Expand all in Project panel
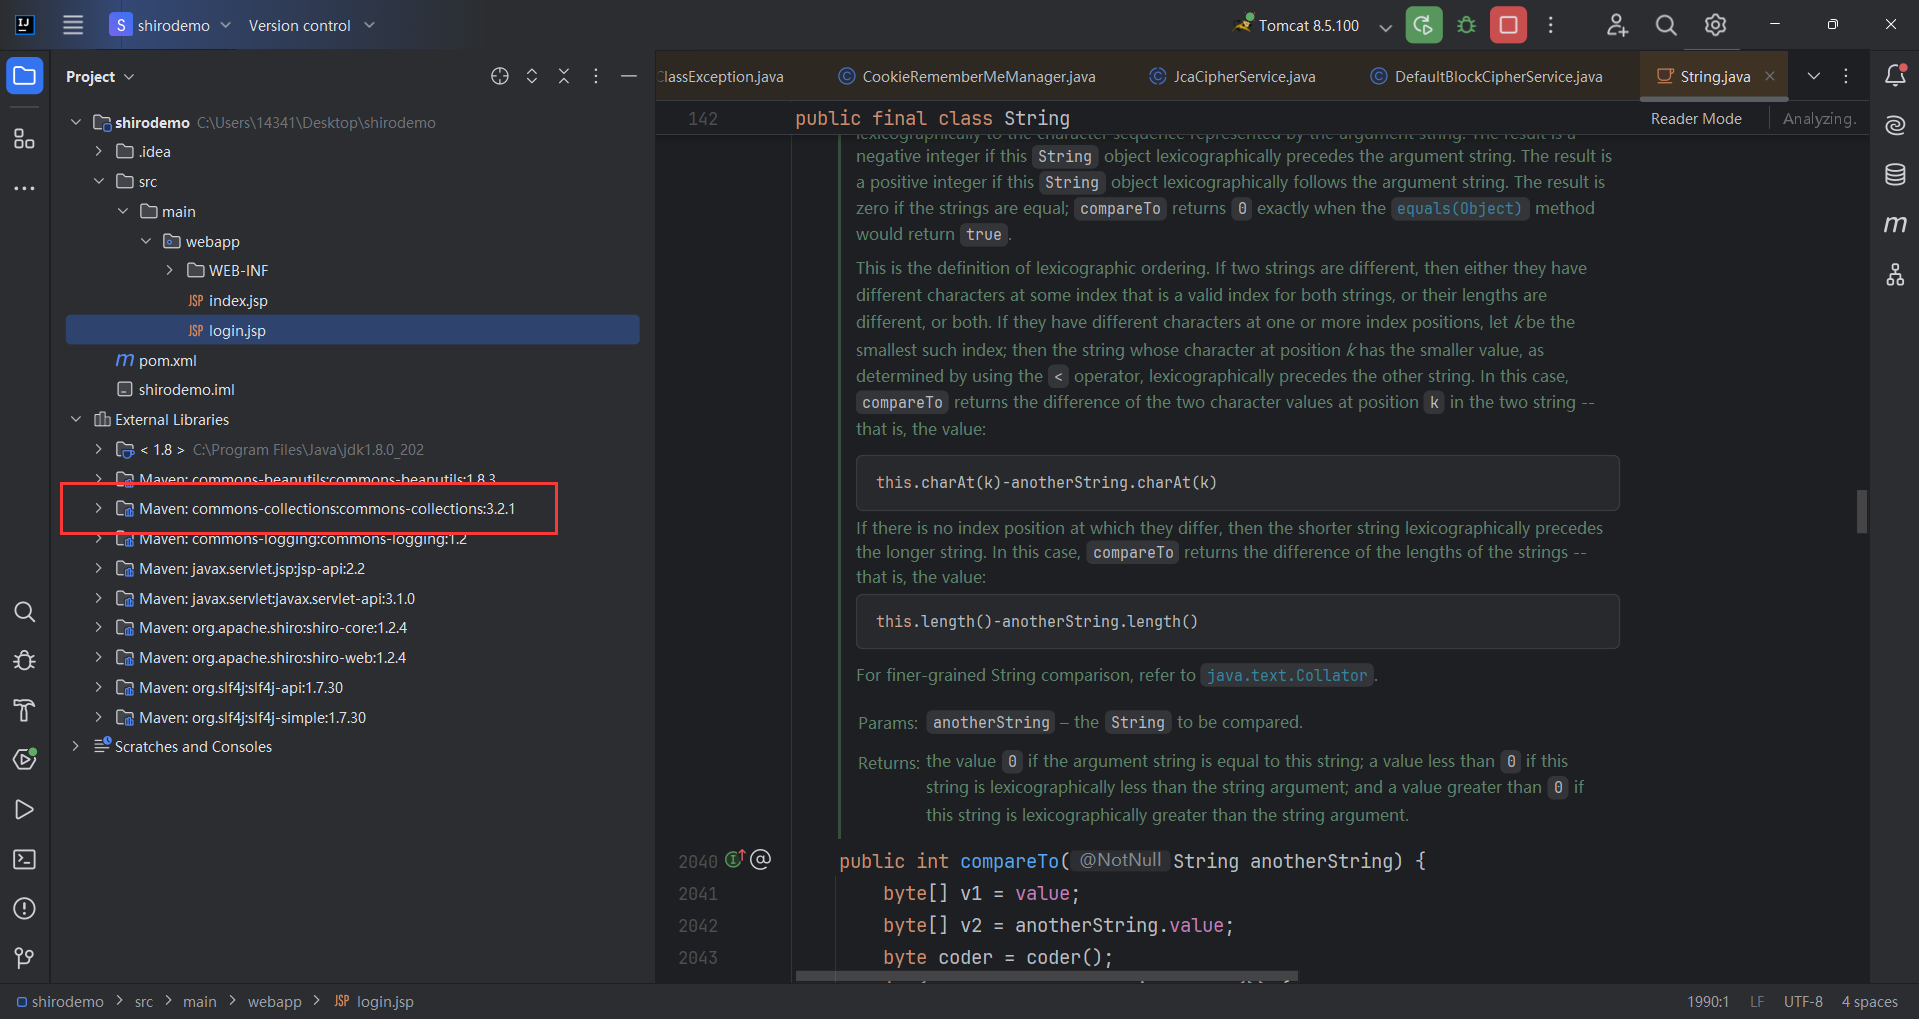 click(532, 76)
